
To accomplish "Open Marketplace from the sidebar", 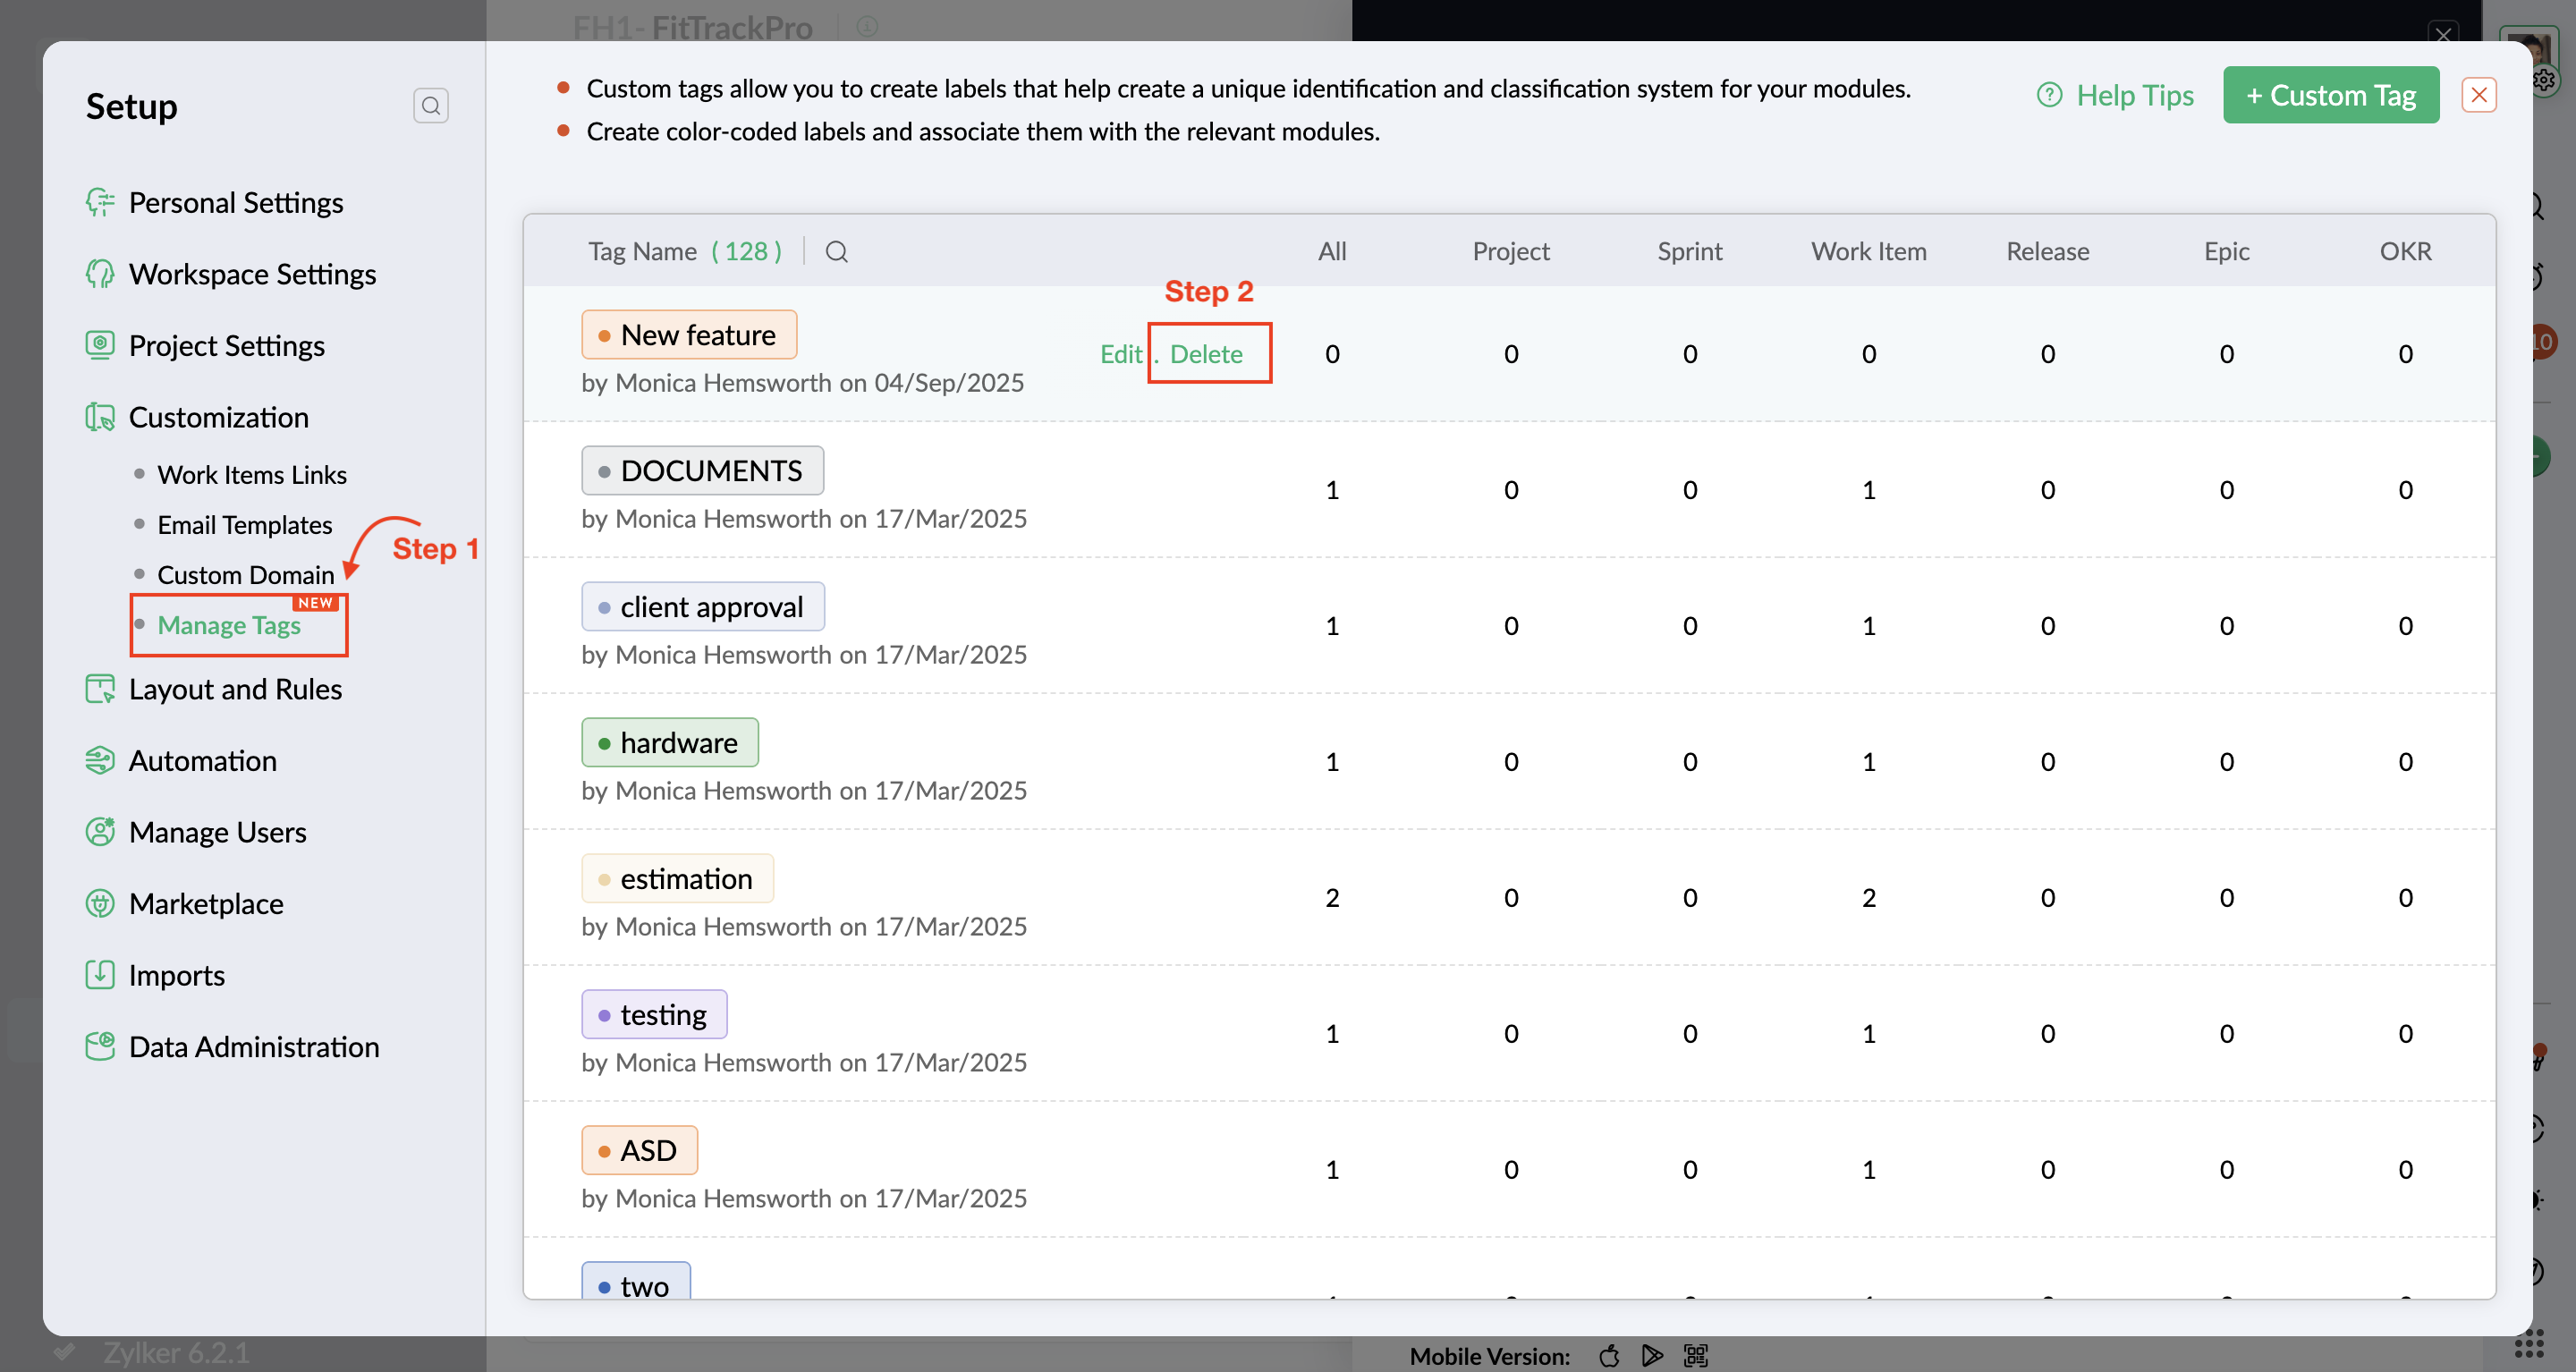I will [205, 904].
